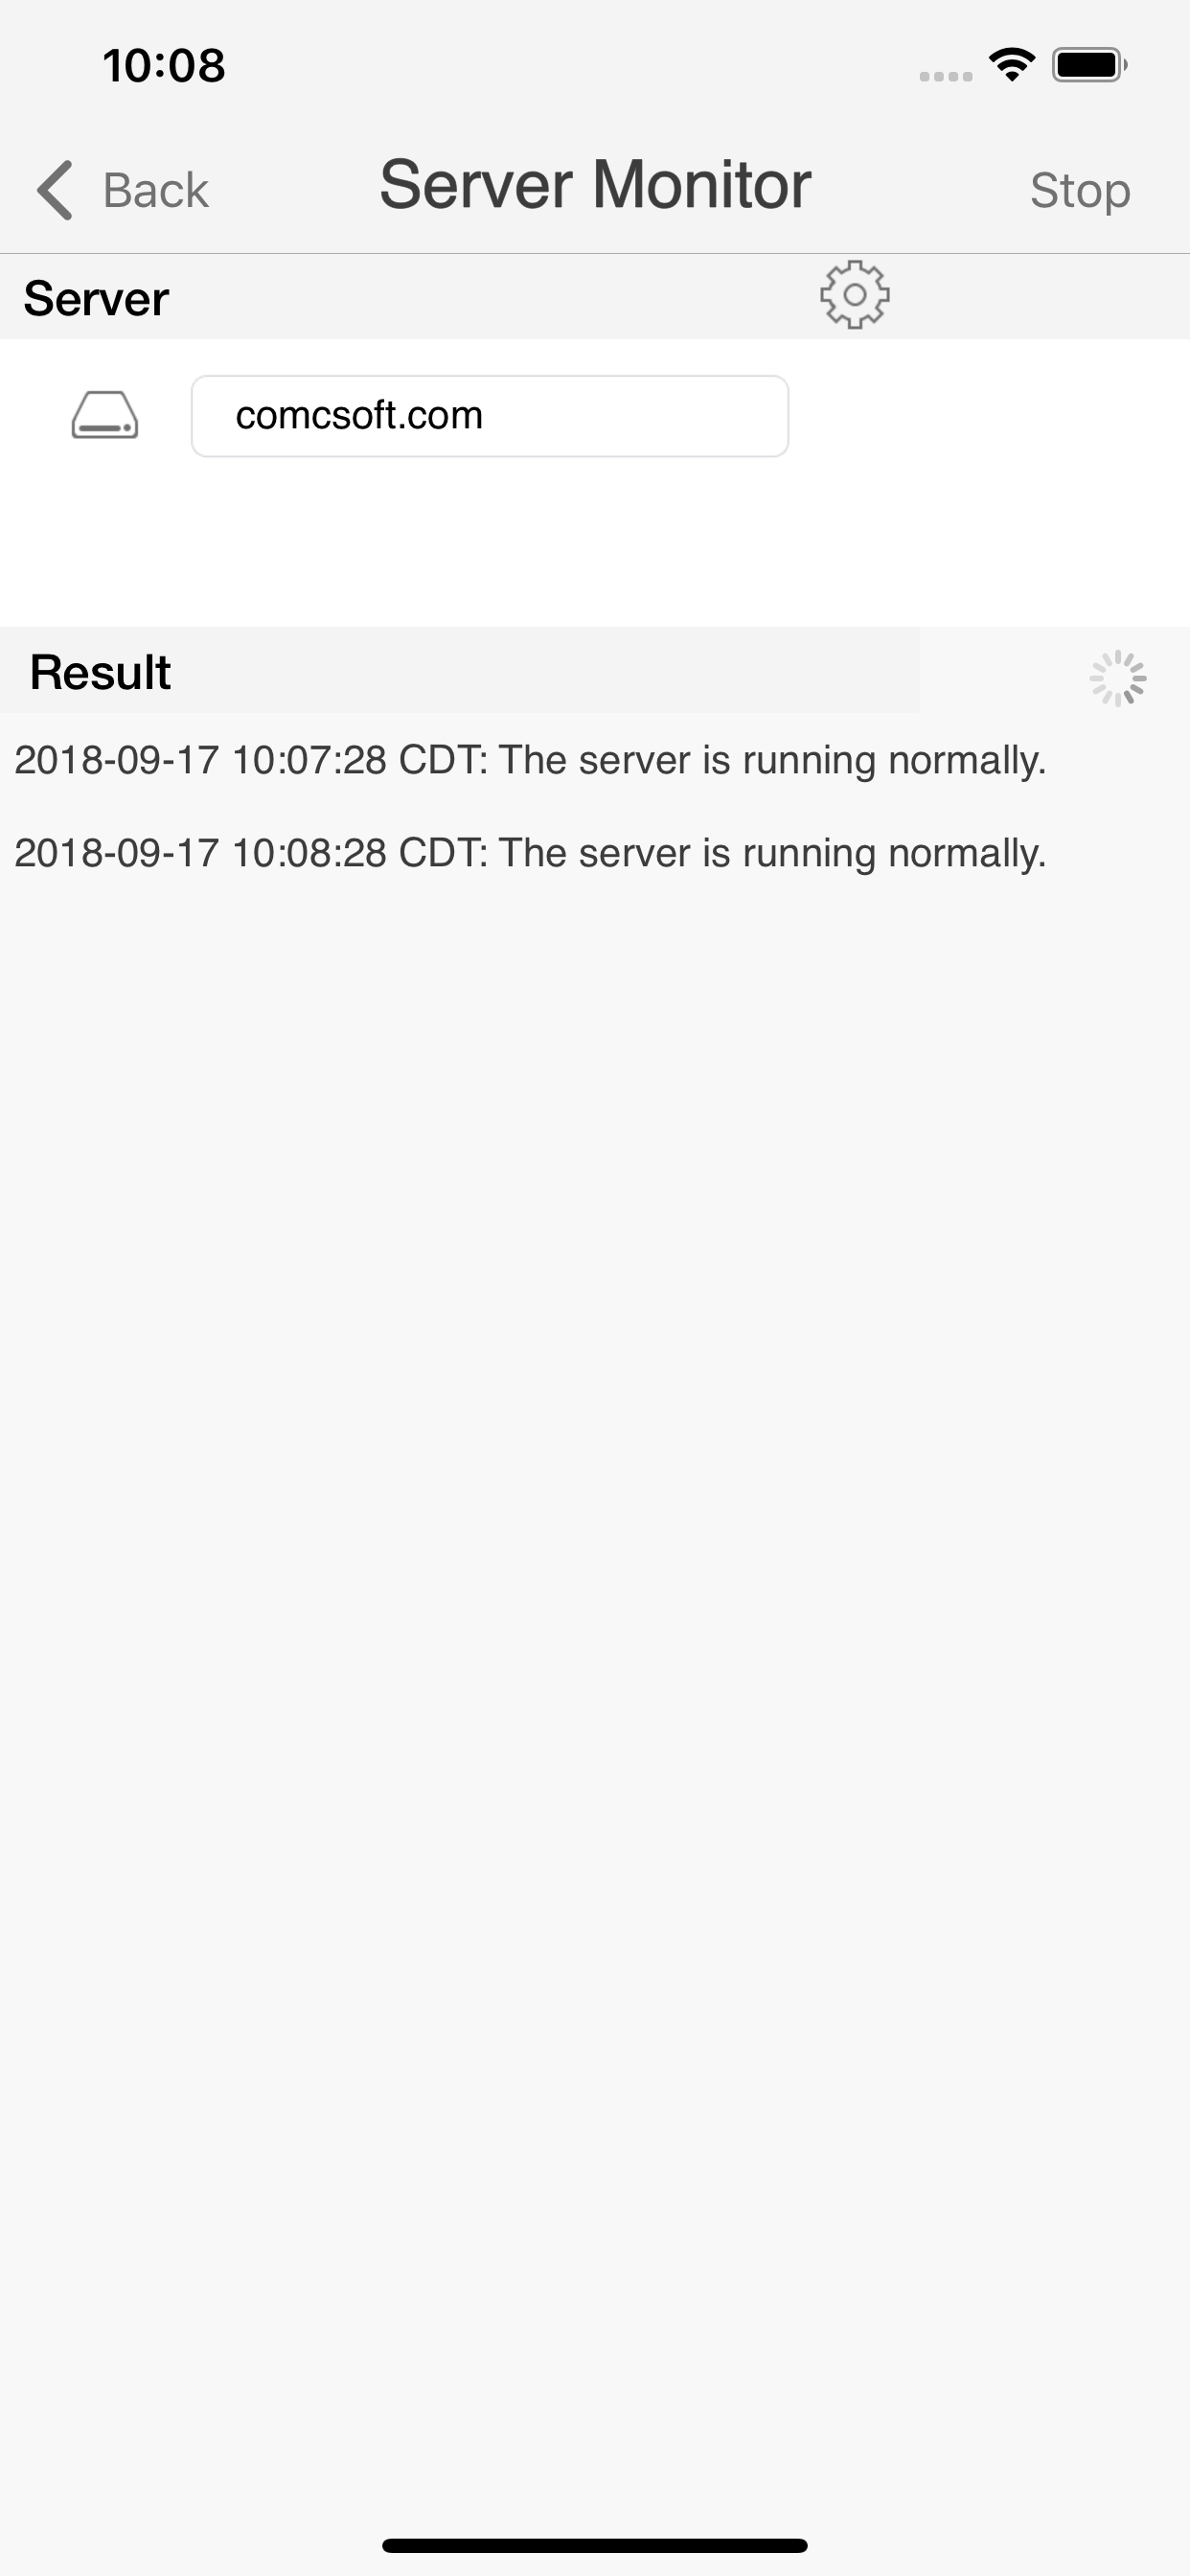The image size is (1190, 2576).
Task: Open settings via the gear icon
Action: [855, 295]
